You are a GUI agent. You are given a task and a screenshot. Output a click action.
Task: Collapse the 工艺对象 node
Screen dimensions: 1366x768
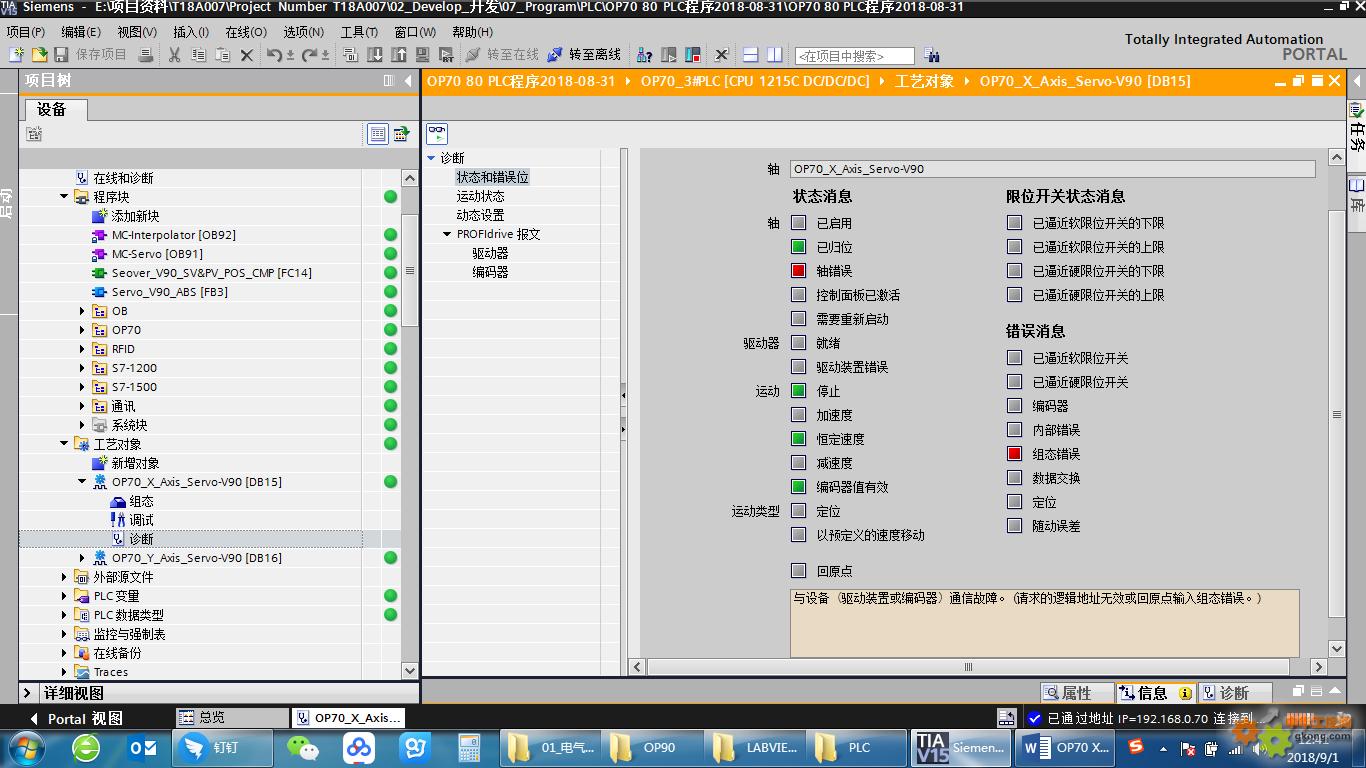(x=64, y=444)
